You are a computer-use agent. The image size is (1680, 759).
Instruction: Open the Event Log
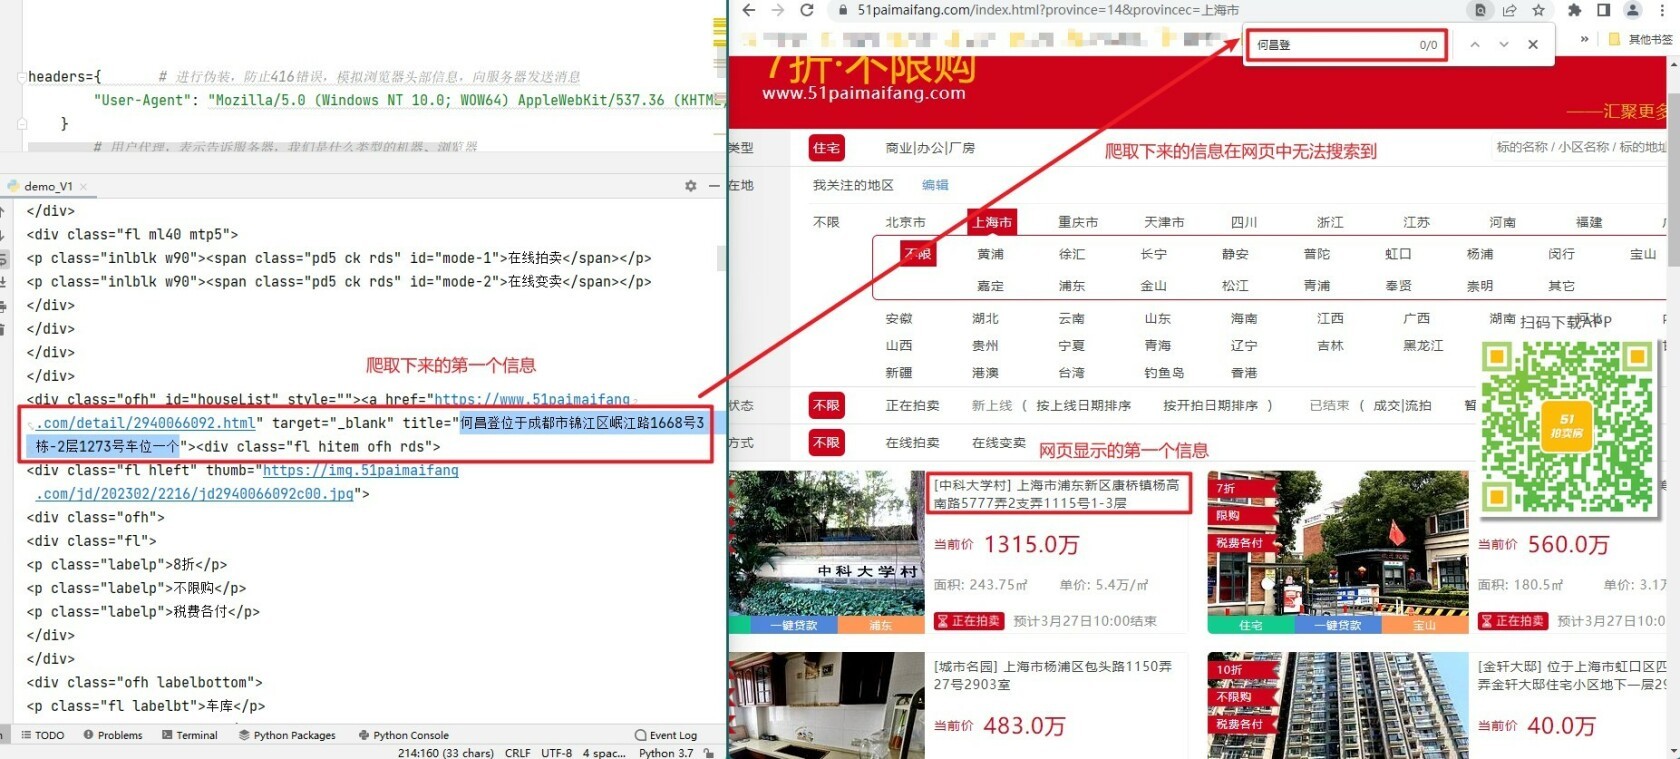(666, 735)
